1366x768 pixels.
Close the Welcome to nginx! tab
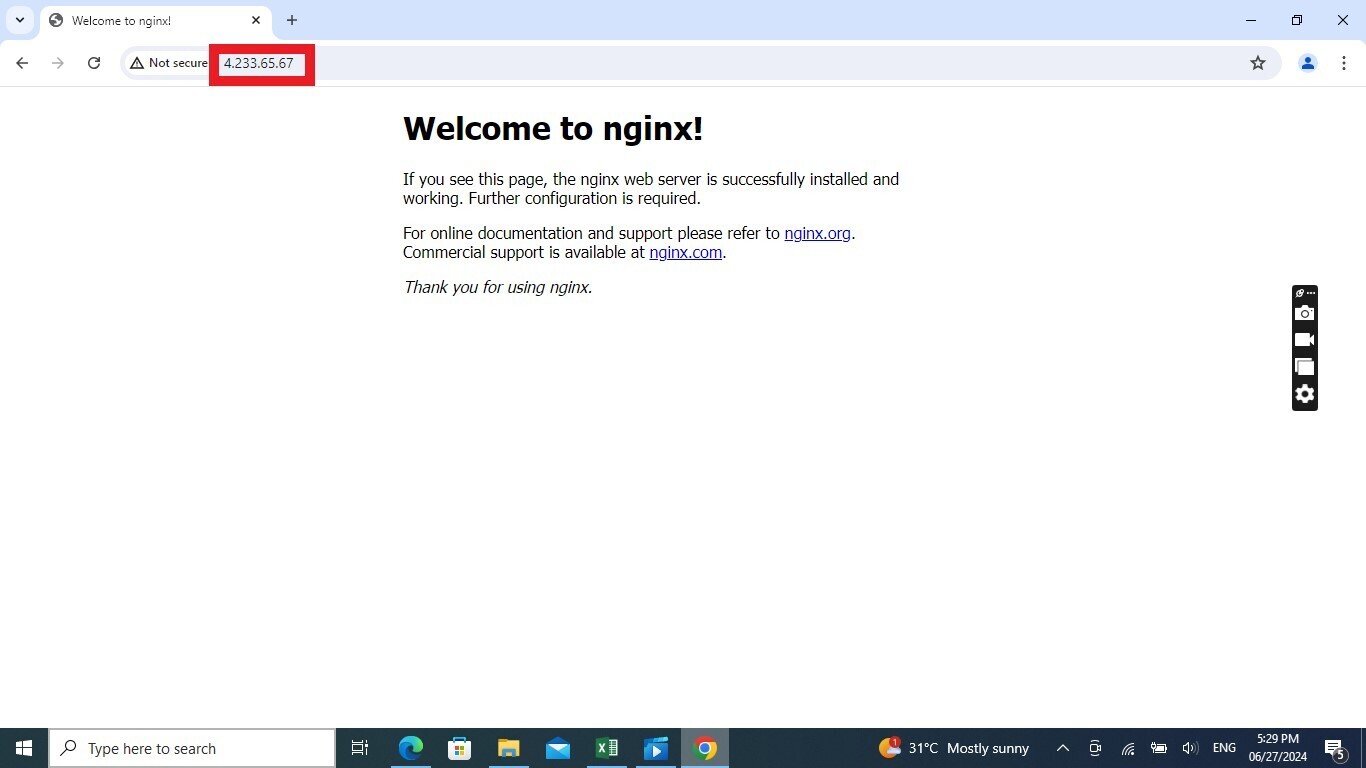pyautogui.click(x=256, y=20)
